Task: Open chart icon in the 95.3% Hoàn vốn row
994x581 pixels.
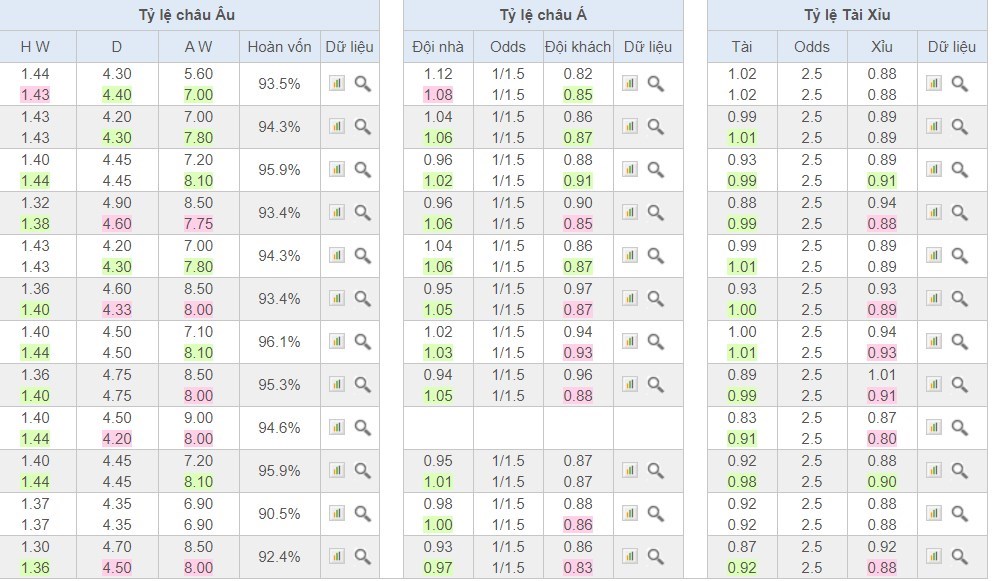Action: click(337, 385)
